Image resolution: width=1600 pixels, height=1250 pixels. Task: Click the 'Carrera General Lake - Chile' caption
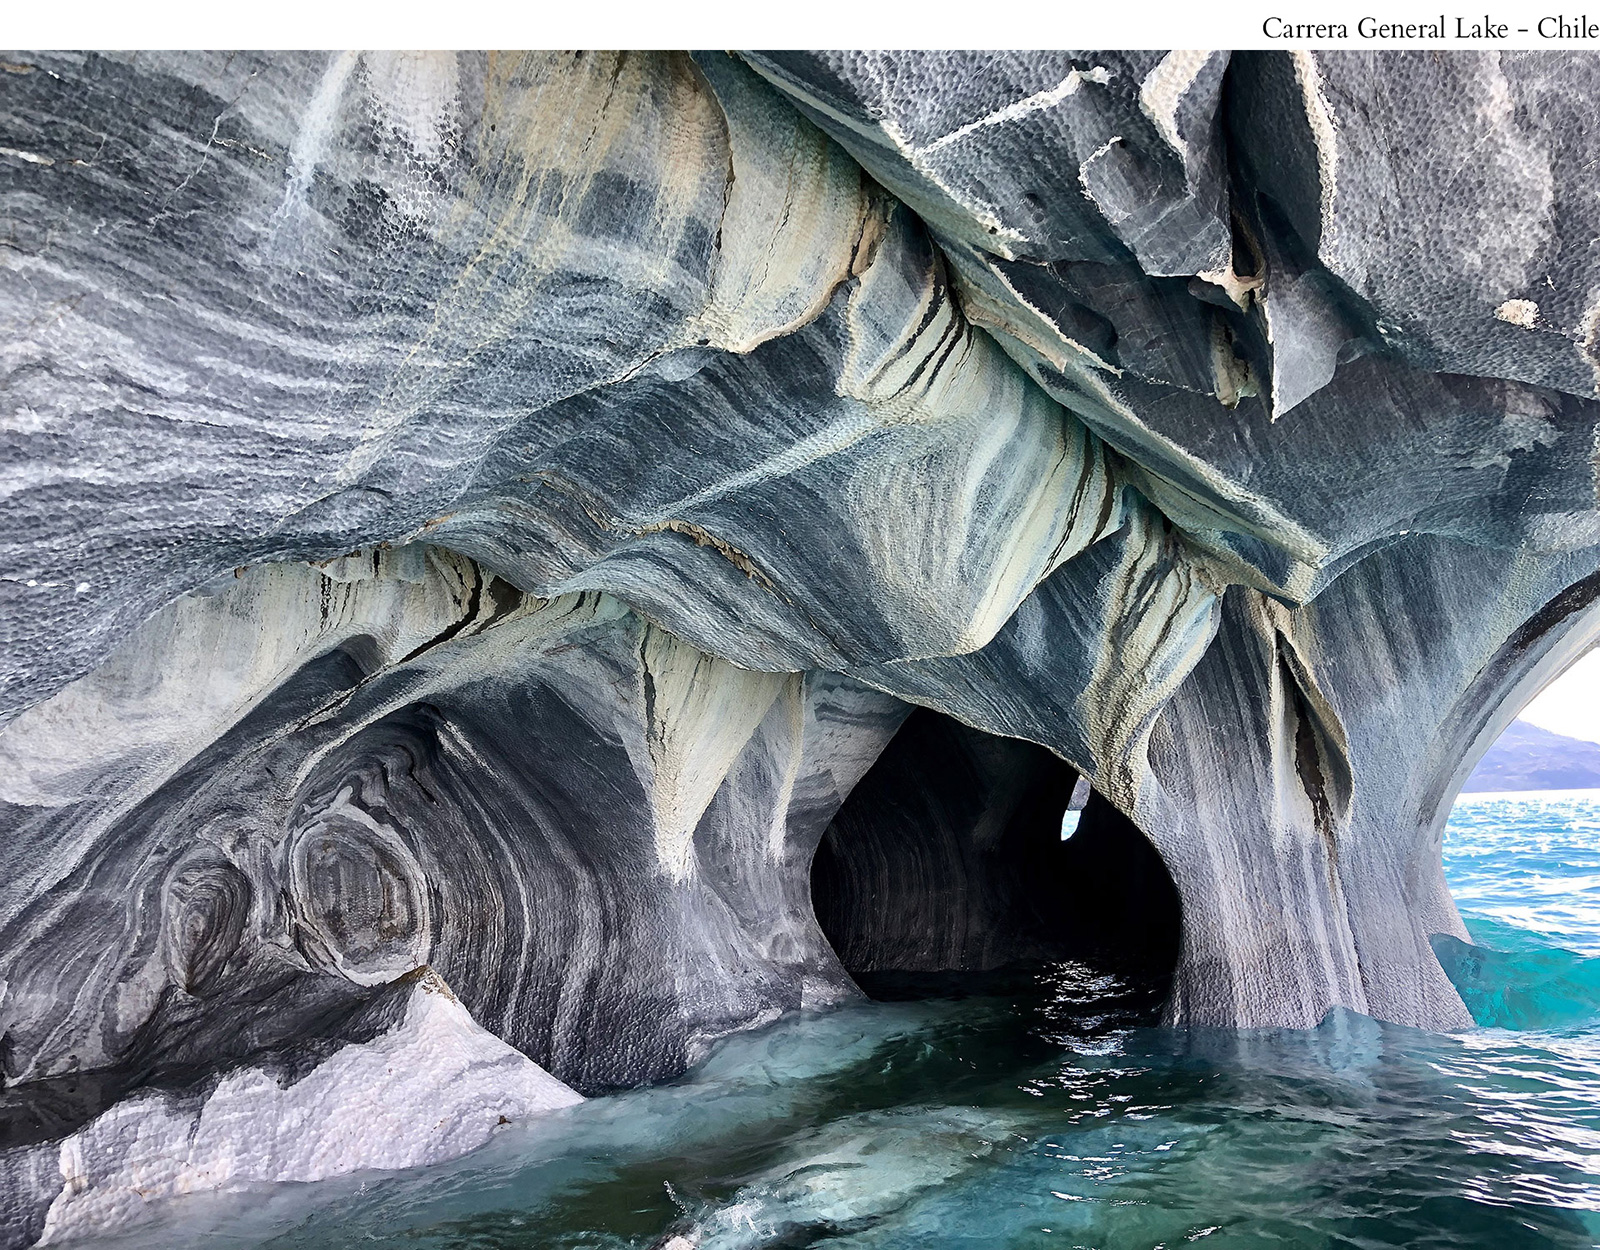(x=1430, y=28)
